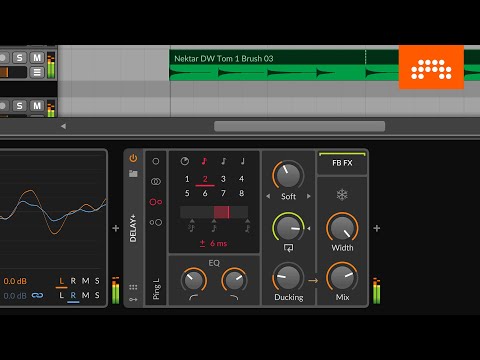Choose the quarter-note time unit
The image size is (480, 360).
pos(242,161)
